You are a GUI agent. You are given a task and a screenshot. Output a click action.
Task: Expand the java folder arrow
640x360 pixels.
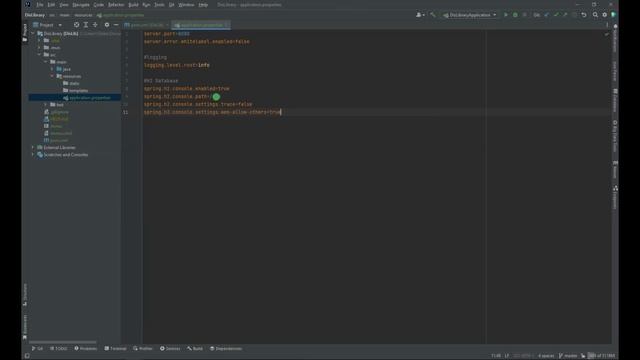tap(52, 69)
